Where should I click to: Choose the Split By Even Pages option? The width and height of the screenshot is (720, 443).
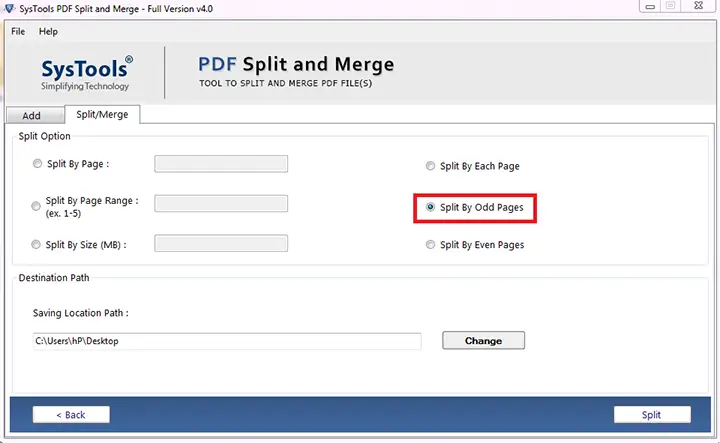[x=430, y=245]
